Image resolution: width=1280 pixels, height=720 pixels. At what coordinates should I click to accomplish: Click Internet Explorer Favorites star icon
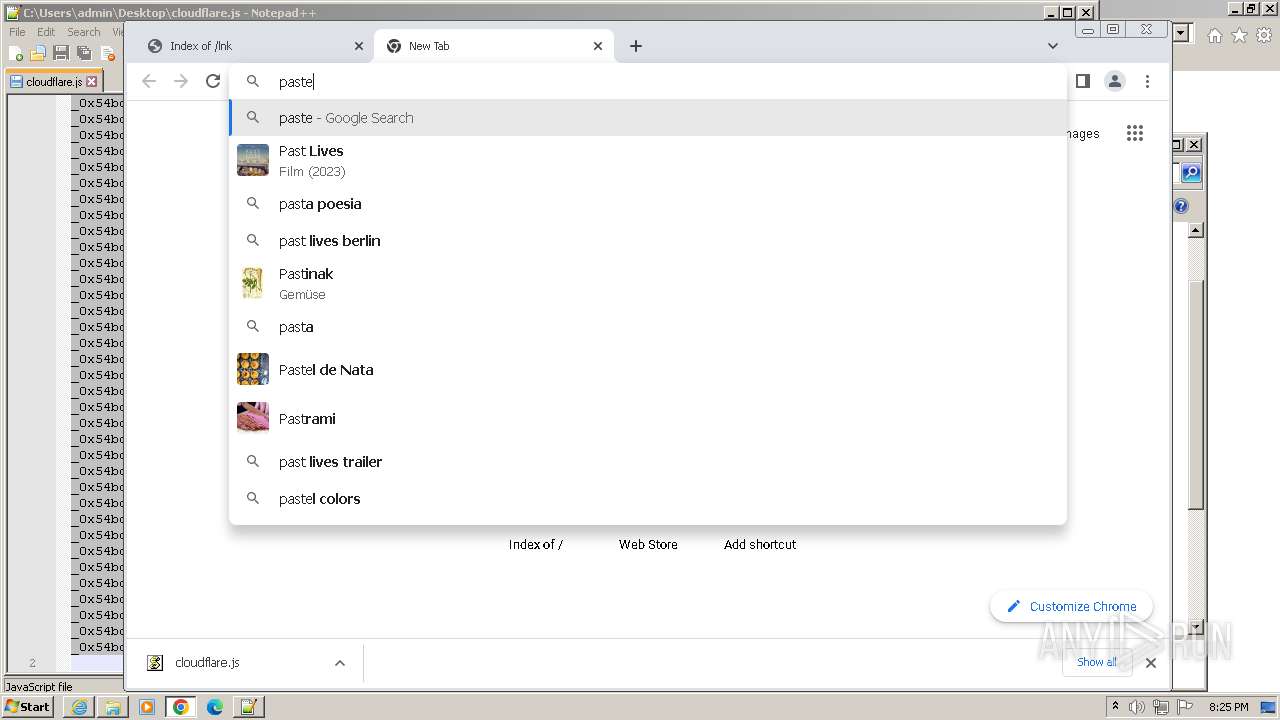tap(1239, 35)
